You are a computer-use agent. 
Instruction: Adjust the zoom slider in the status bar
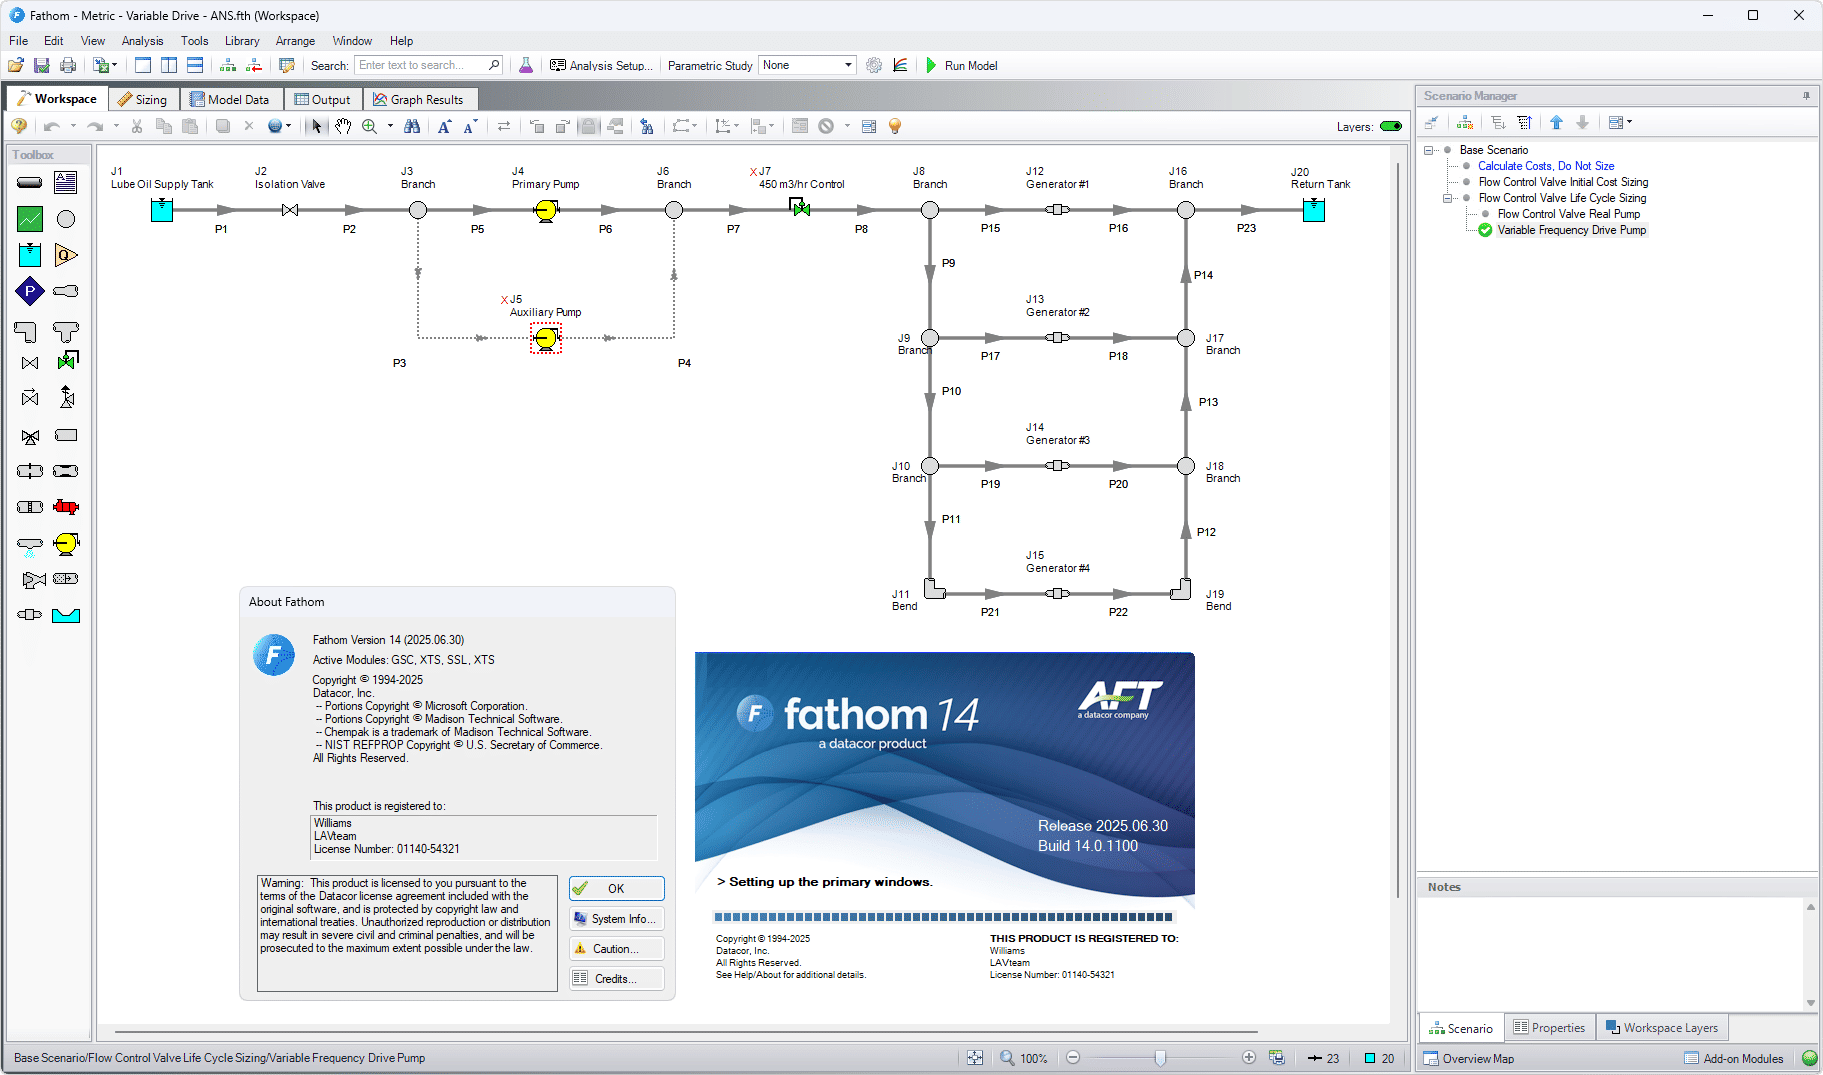click(1160, 1057)
